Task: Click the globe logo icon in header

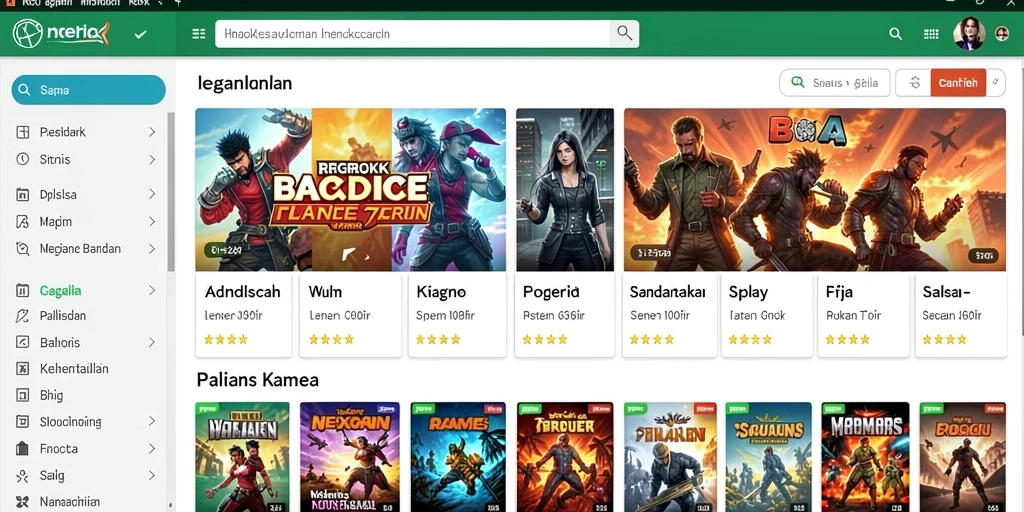Action: coord(27,34)
